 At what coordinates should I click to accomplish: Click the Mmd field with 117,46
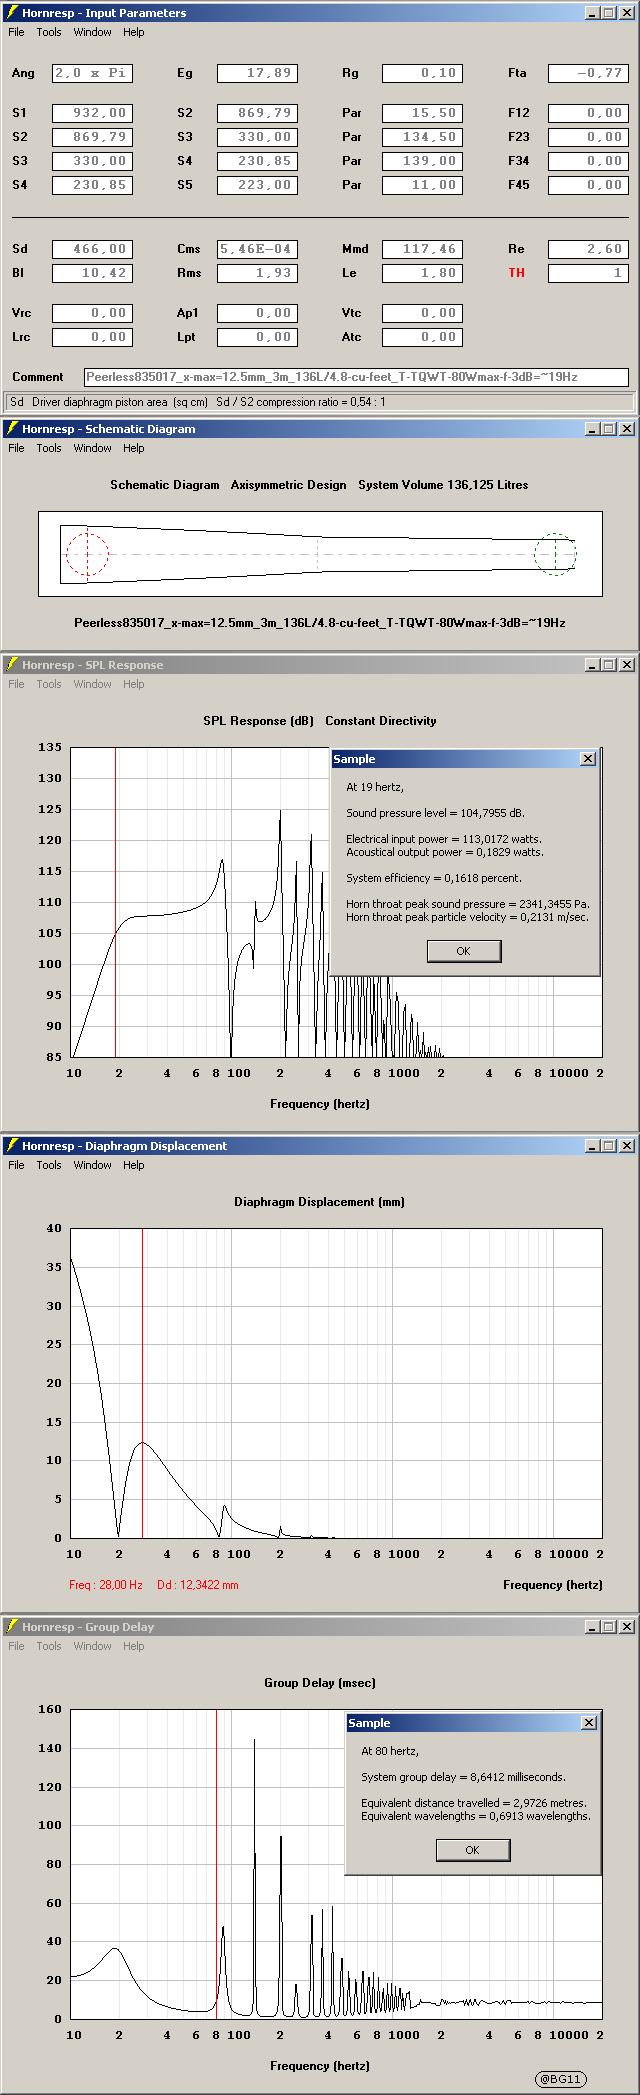click(422, 249)
